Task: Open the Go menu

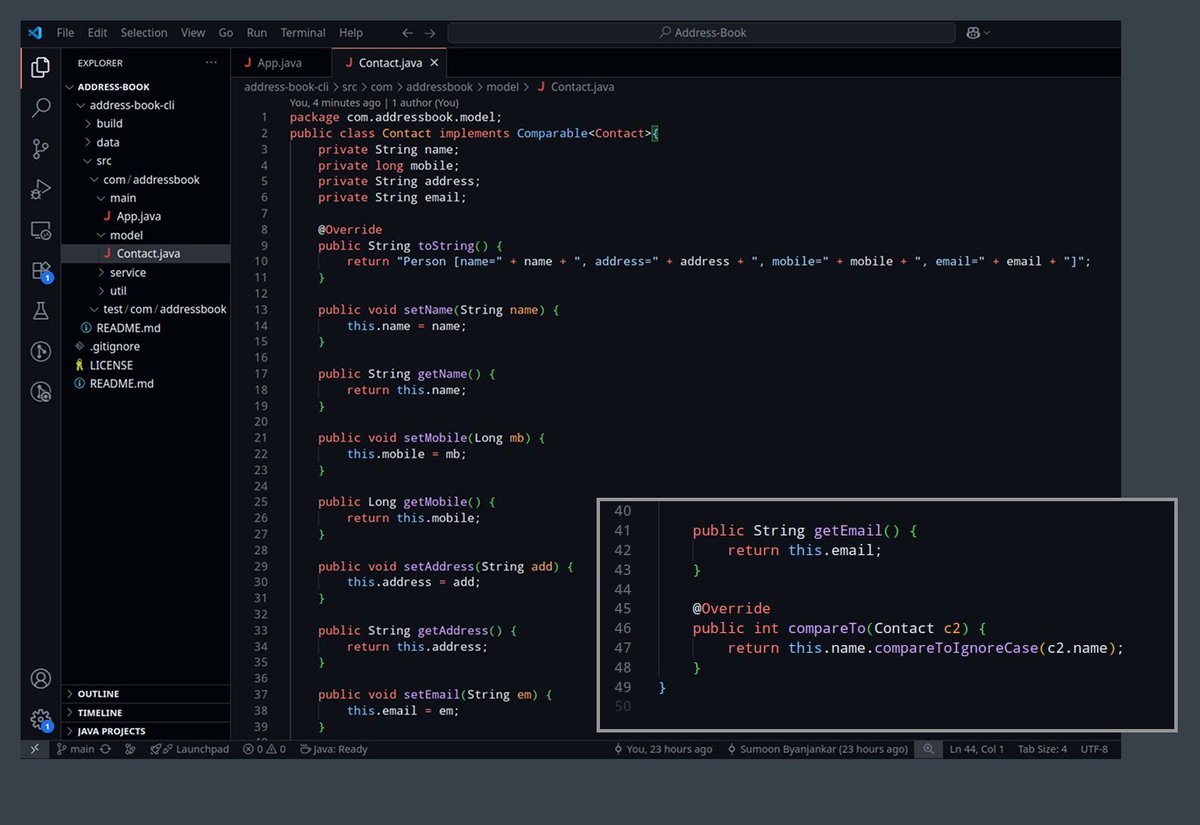Action: tap(226, 33)
